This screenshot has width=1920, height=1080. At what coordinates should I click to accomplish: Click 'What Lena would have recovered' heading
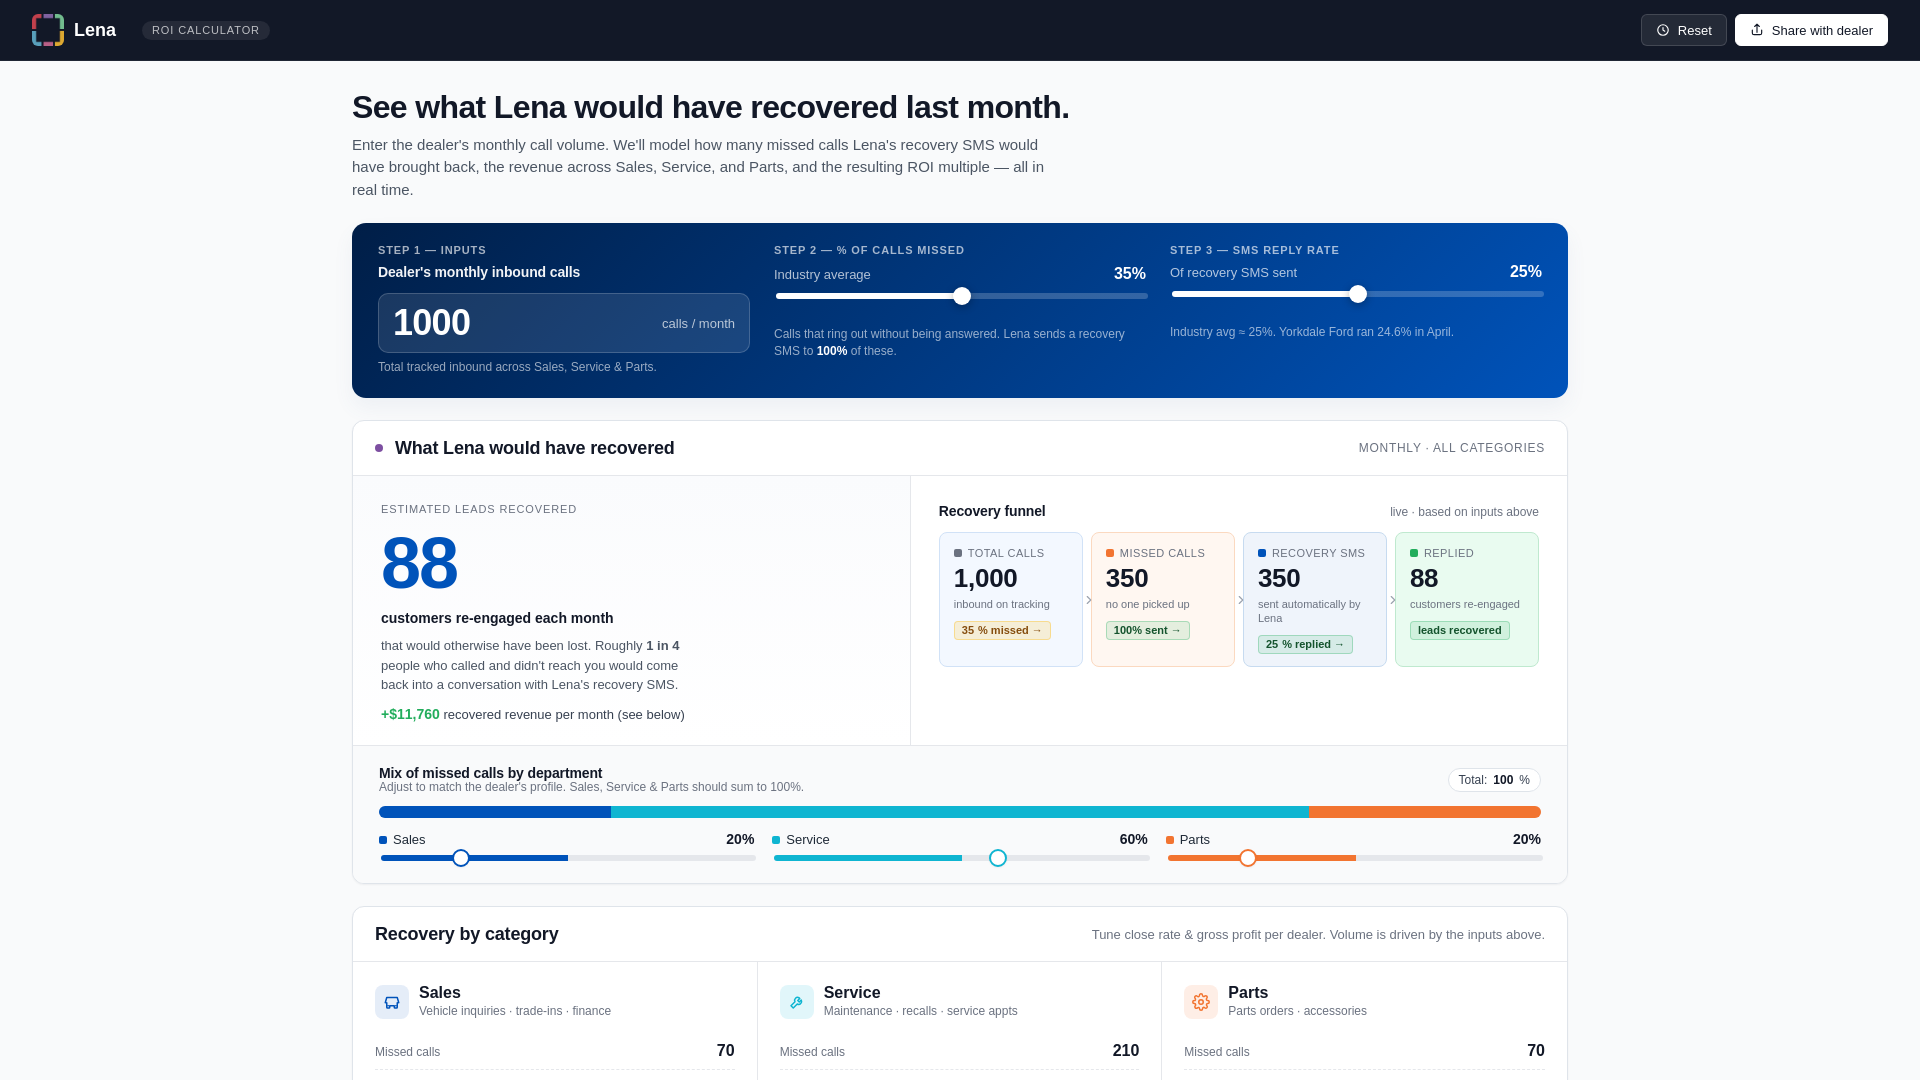click(535, 448)
